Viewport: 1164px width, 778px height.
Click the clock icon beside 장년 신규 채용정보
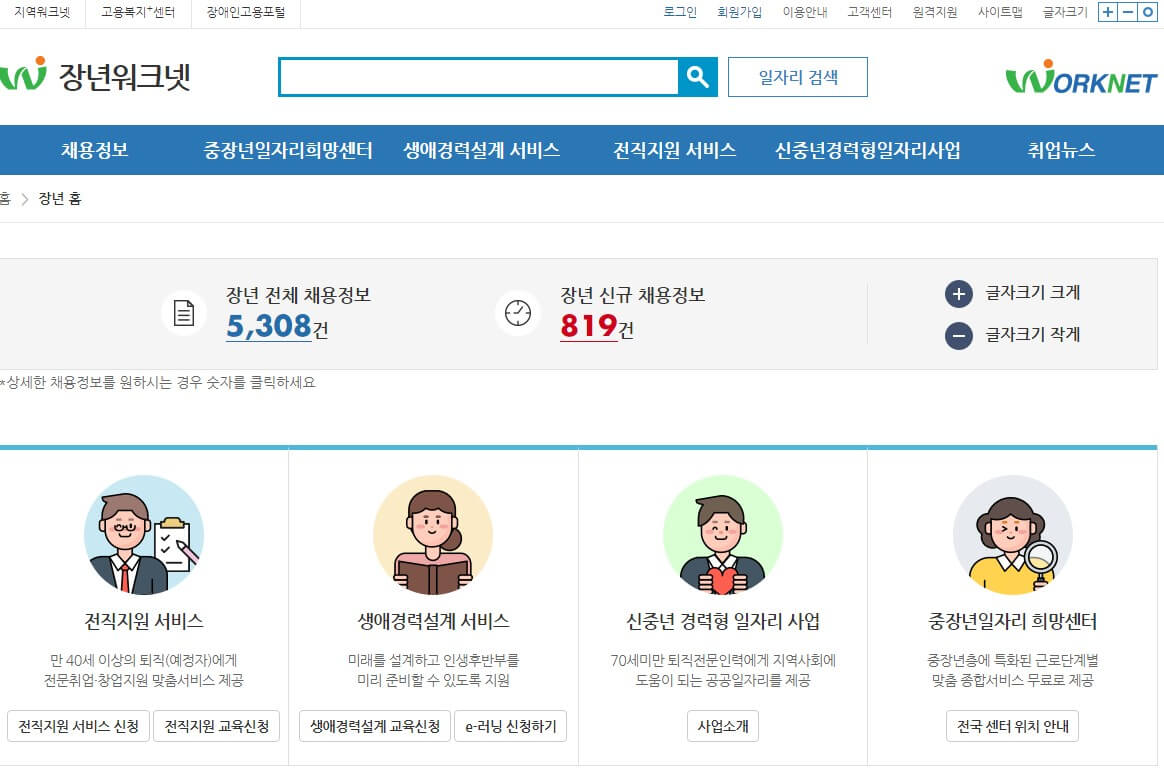518,312
